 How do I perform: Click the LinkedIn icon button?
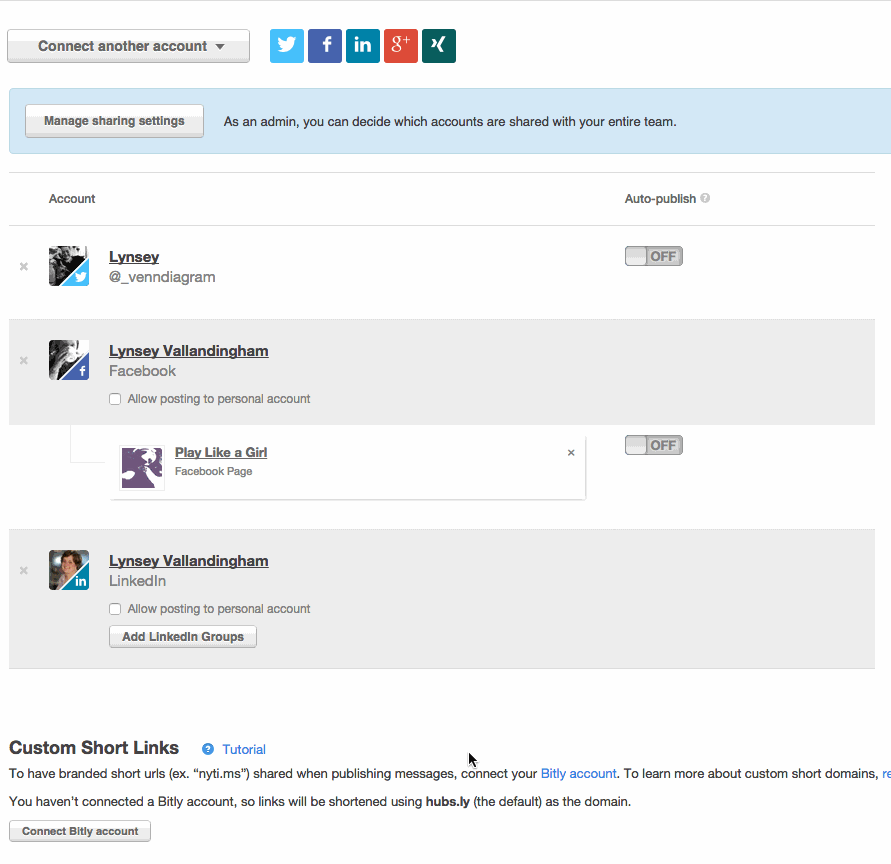(x=363, y=46)
